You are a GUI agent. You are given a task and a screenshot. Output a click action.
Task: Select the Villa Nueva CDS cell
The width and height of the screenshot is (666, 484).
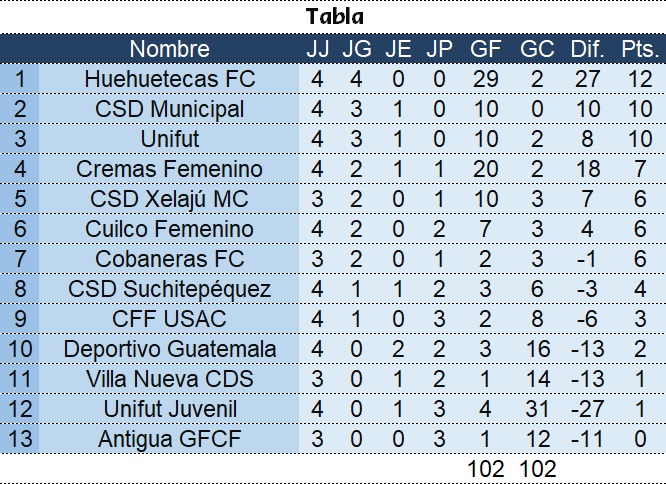click(170, 379)
